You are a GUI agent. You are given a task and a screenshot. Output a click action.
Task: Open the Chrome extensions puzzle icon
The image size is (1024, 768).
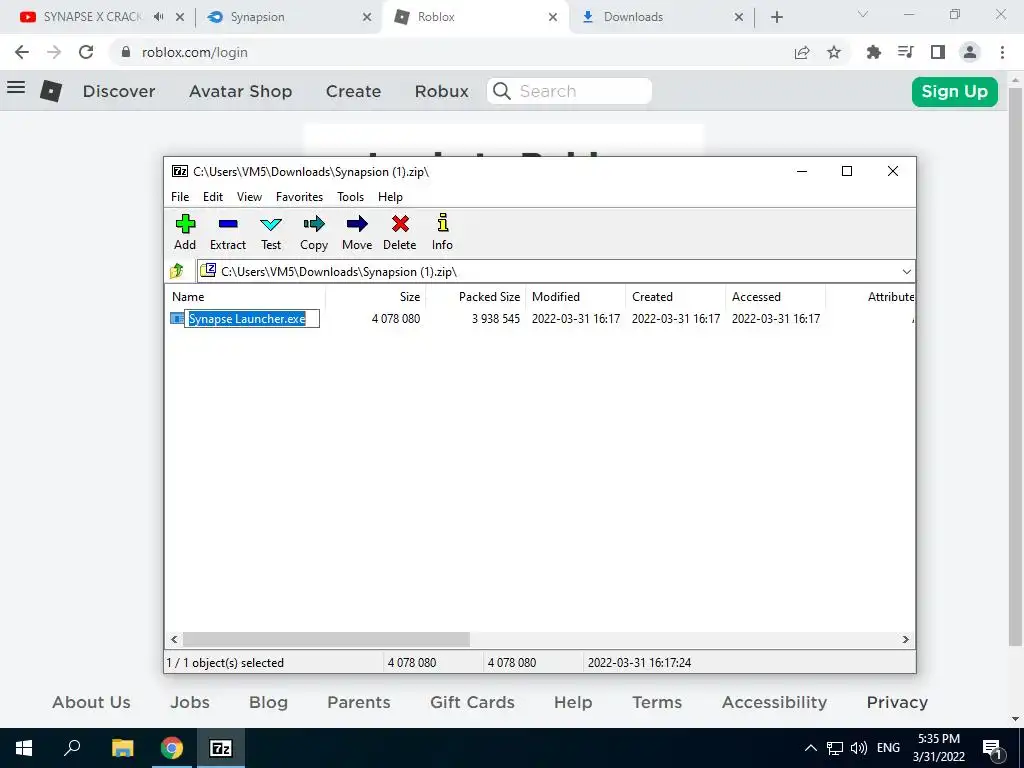[873, 52]
